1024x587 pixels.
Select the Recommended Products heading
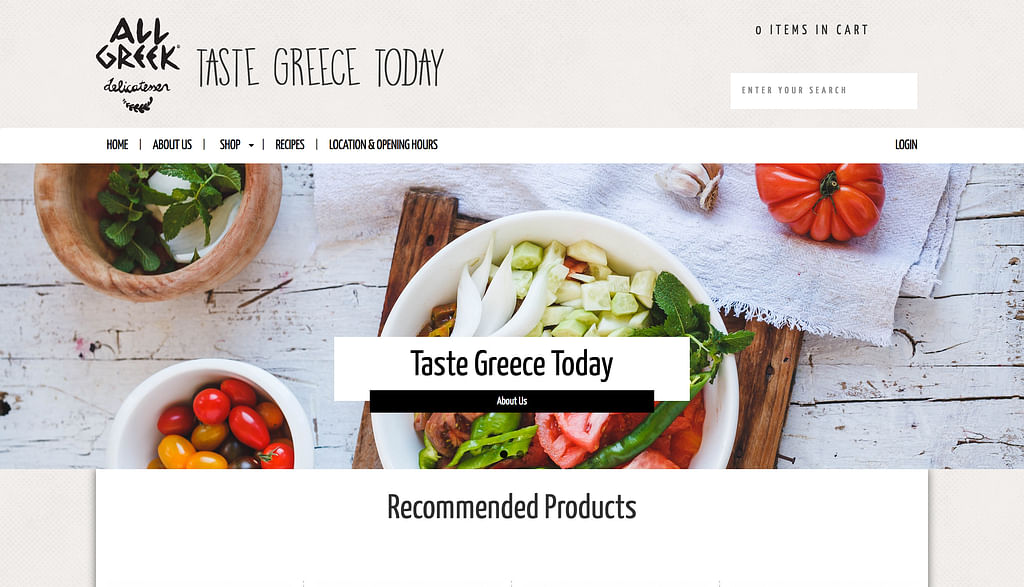511,507
